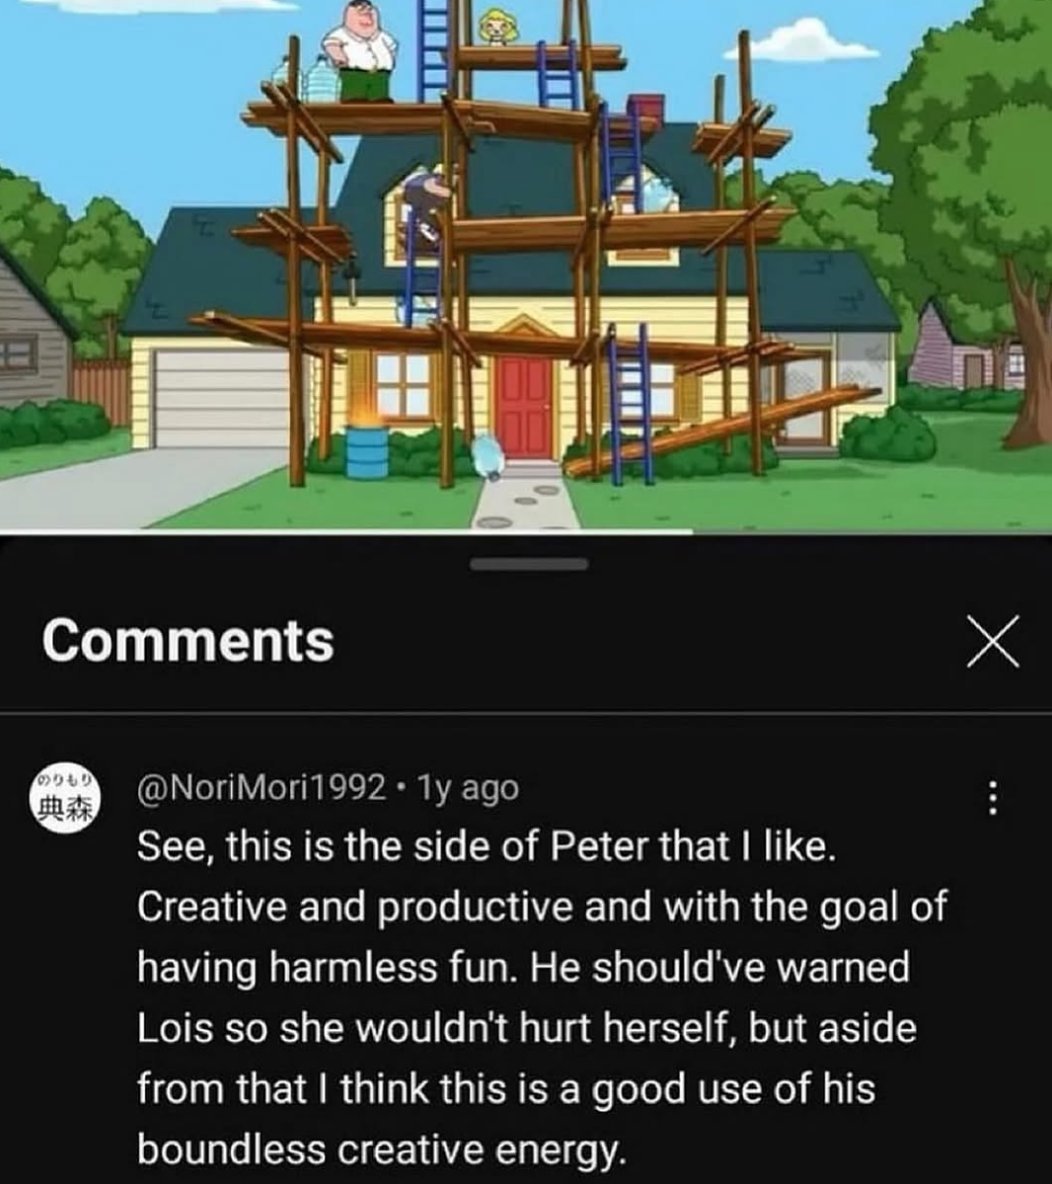The image size is (1052, 1184).
Task: Close the Comments panel with the X
Action: coord(993,641)
